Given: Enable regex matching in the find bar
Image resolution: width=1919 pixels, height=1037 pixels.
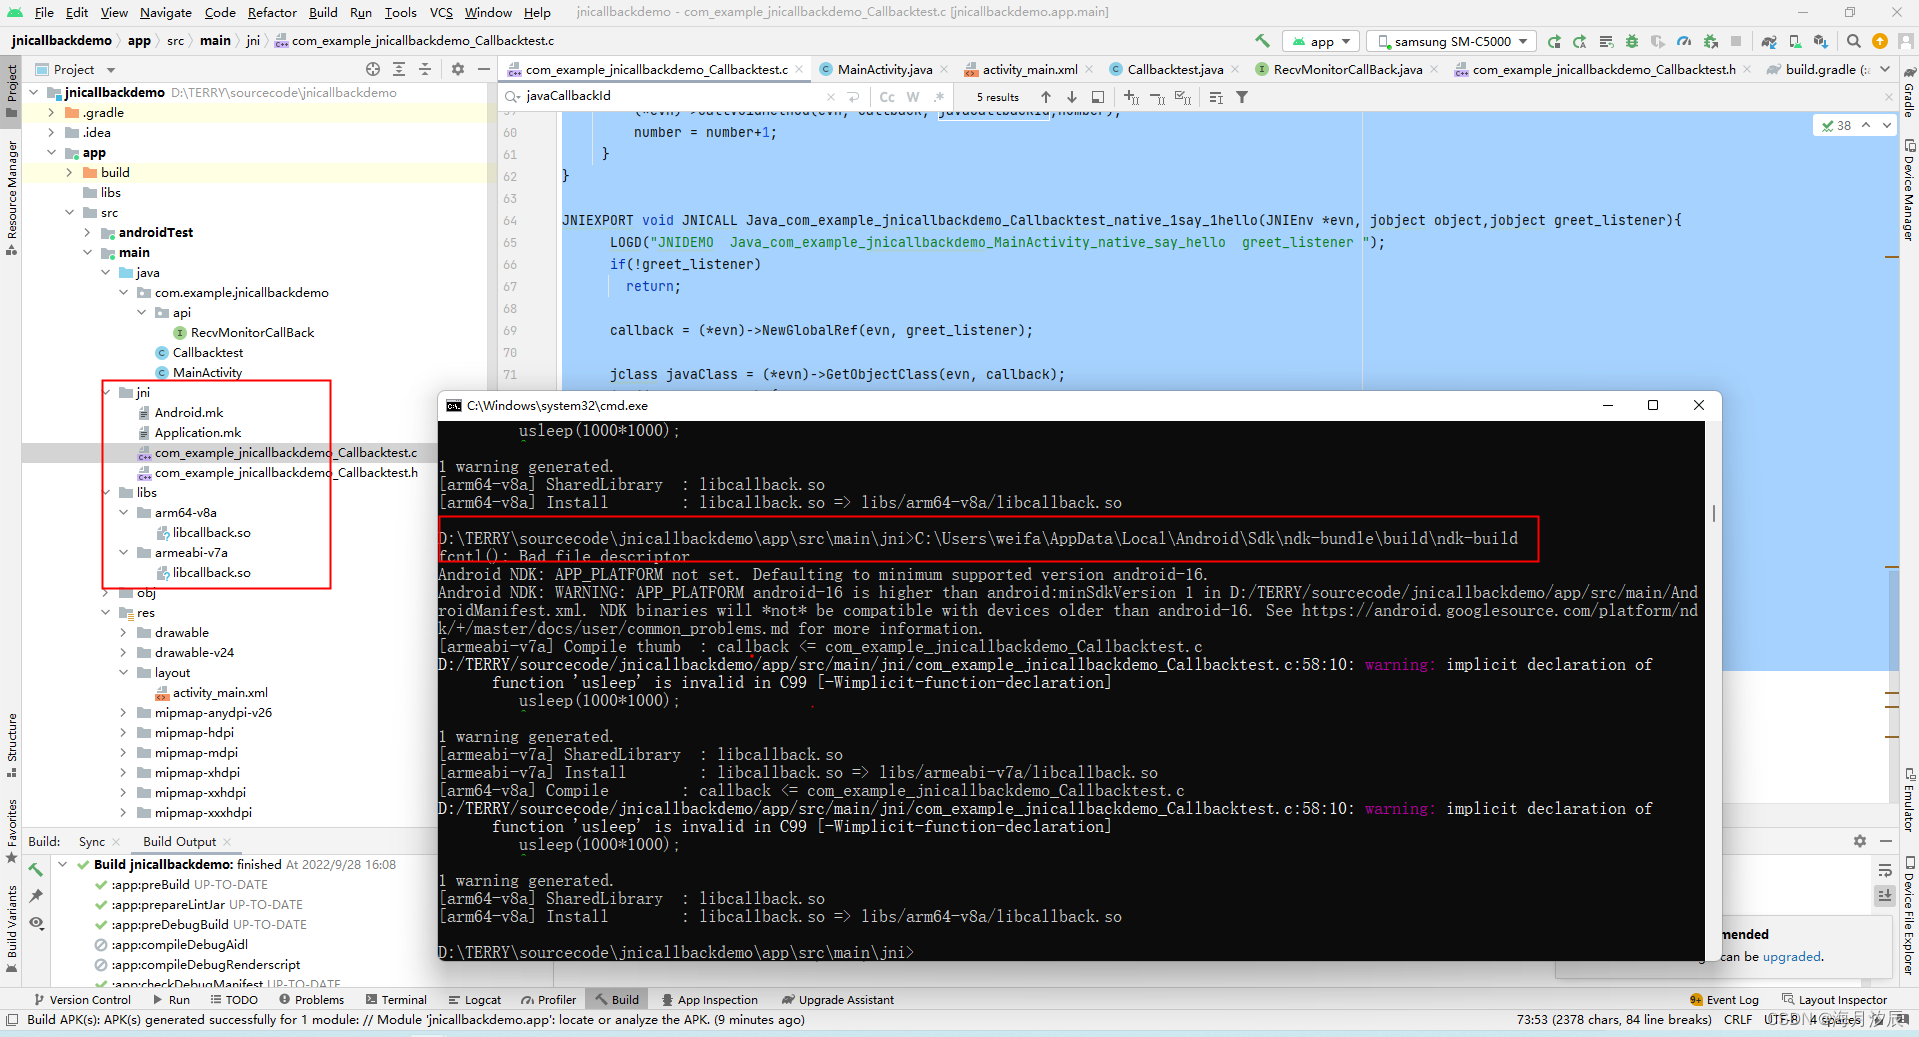Looking at the screenshot, I should [938, 96].
